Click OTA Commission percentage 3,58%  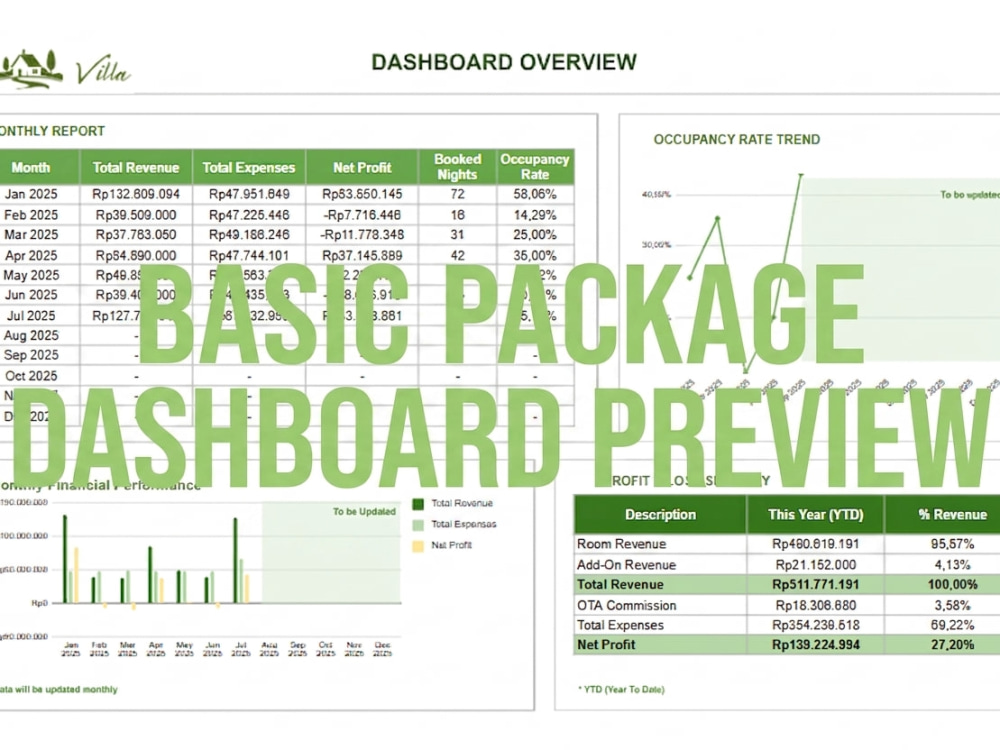(x=952, y=605)
